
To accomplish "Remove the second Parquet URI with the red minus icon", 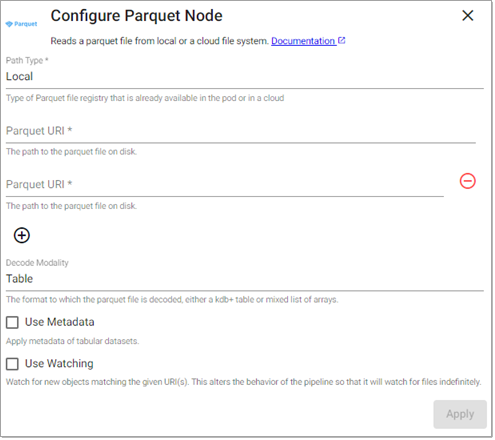I will (468, 181).
